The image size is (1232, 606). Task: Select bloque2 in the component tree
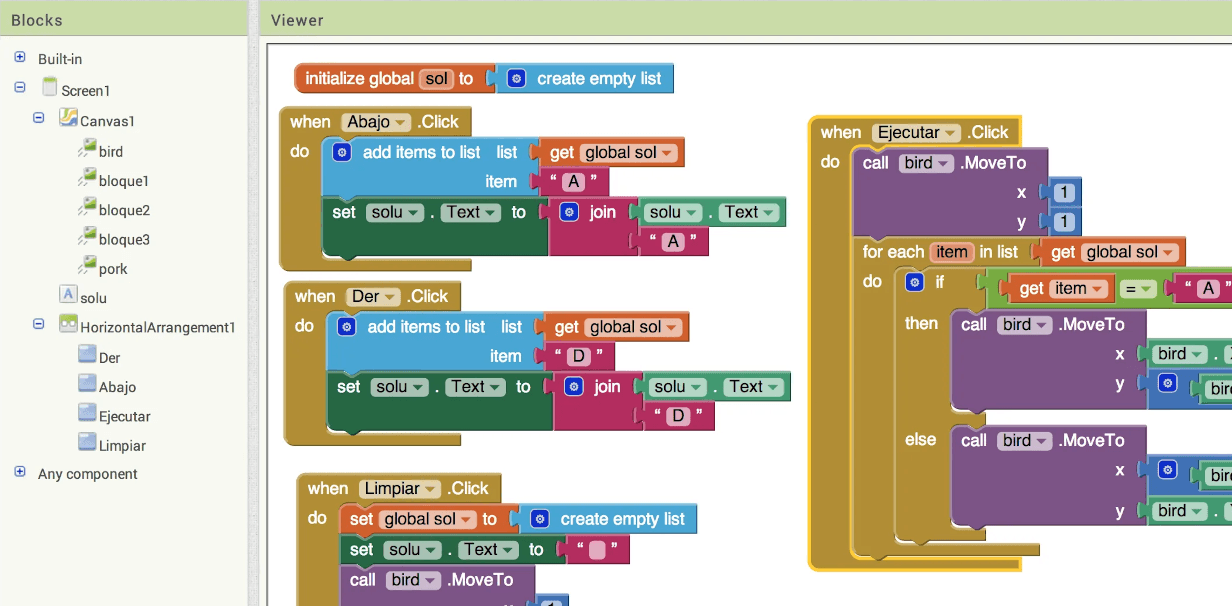[124, 210]
